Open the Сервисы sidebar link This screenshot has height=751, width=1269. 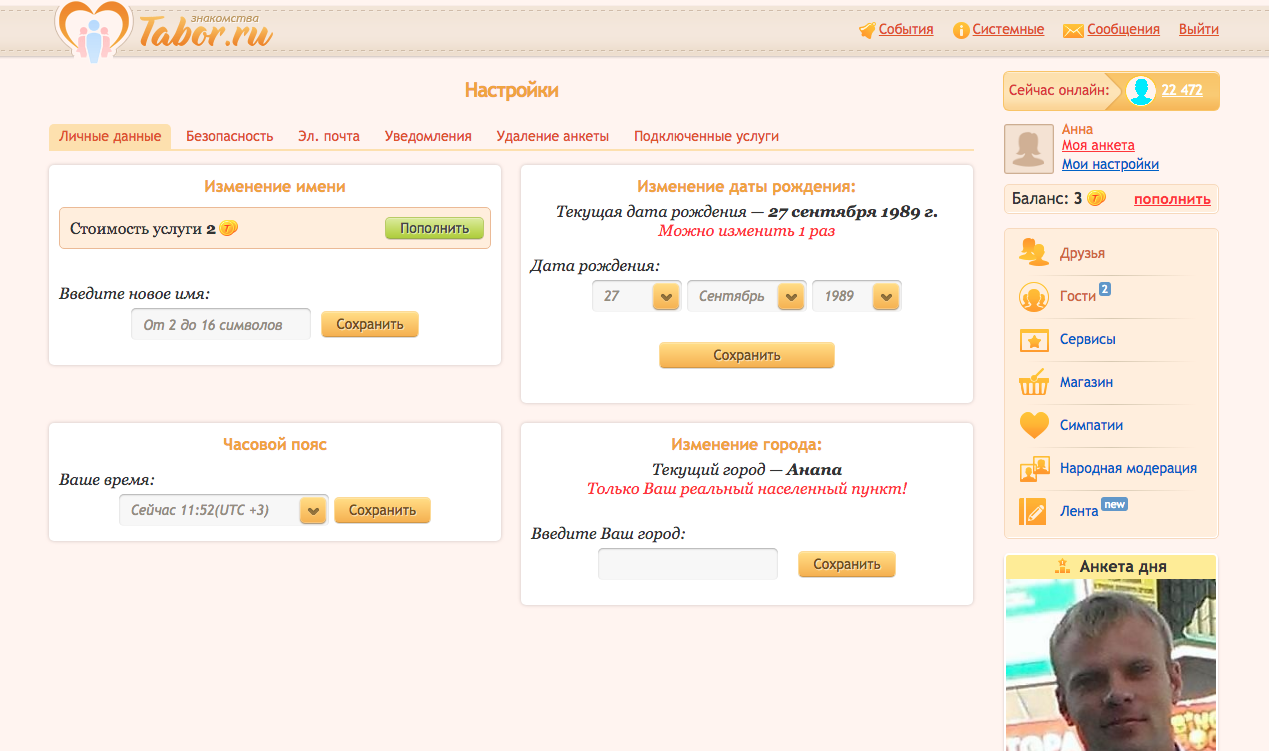tap(1088, 339)
